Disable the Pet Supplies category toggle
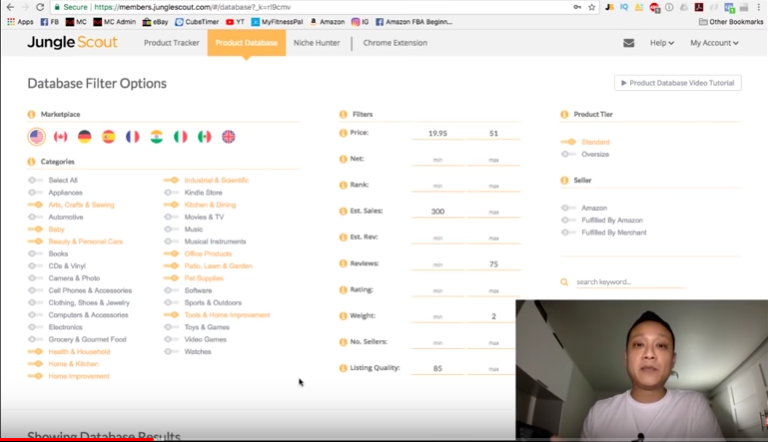The image size is (768, 442). pyautogui.click(x=171, y=278)
